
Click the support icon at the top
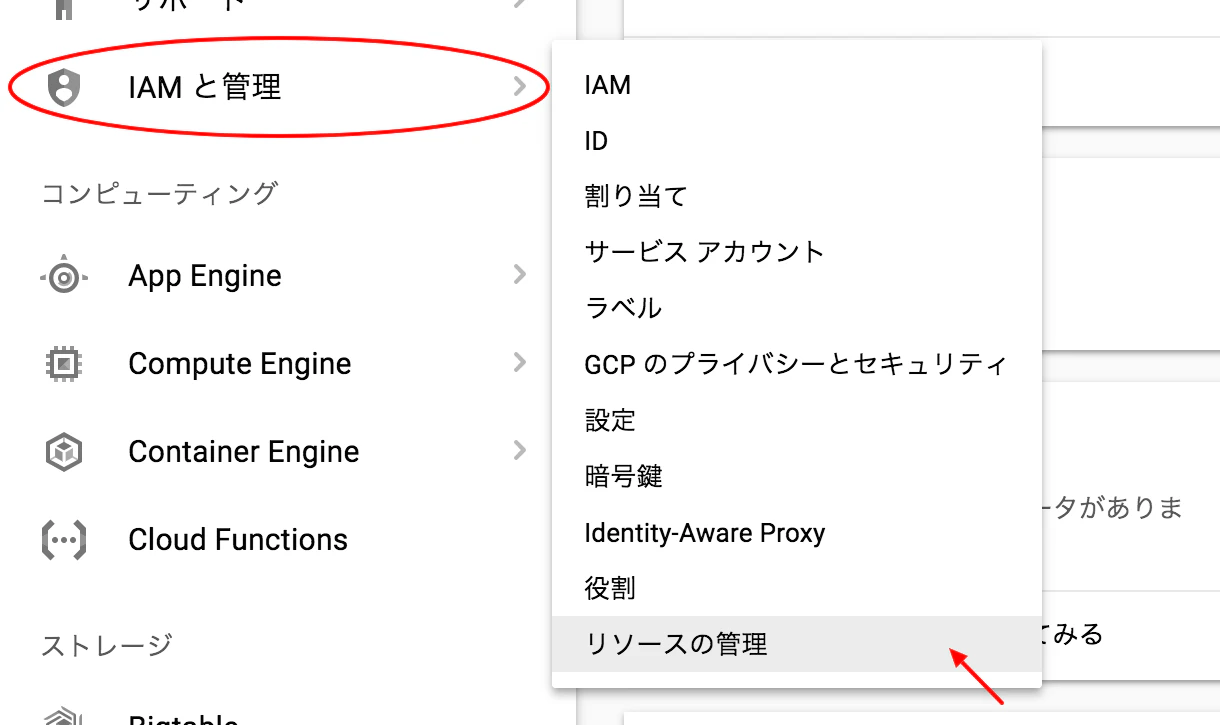[x=62, y=6]
